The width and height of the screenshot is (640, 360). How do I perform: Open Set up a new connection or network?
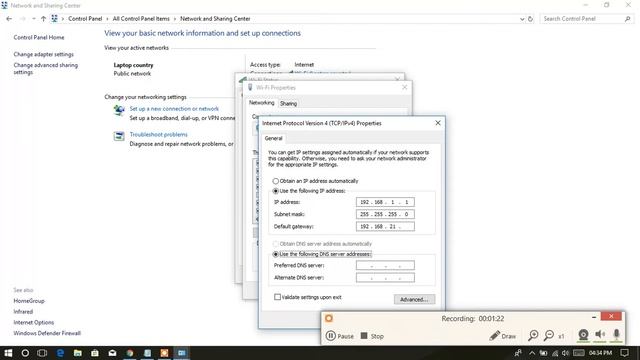click(x=174, y=109)
